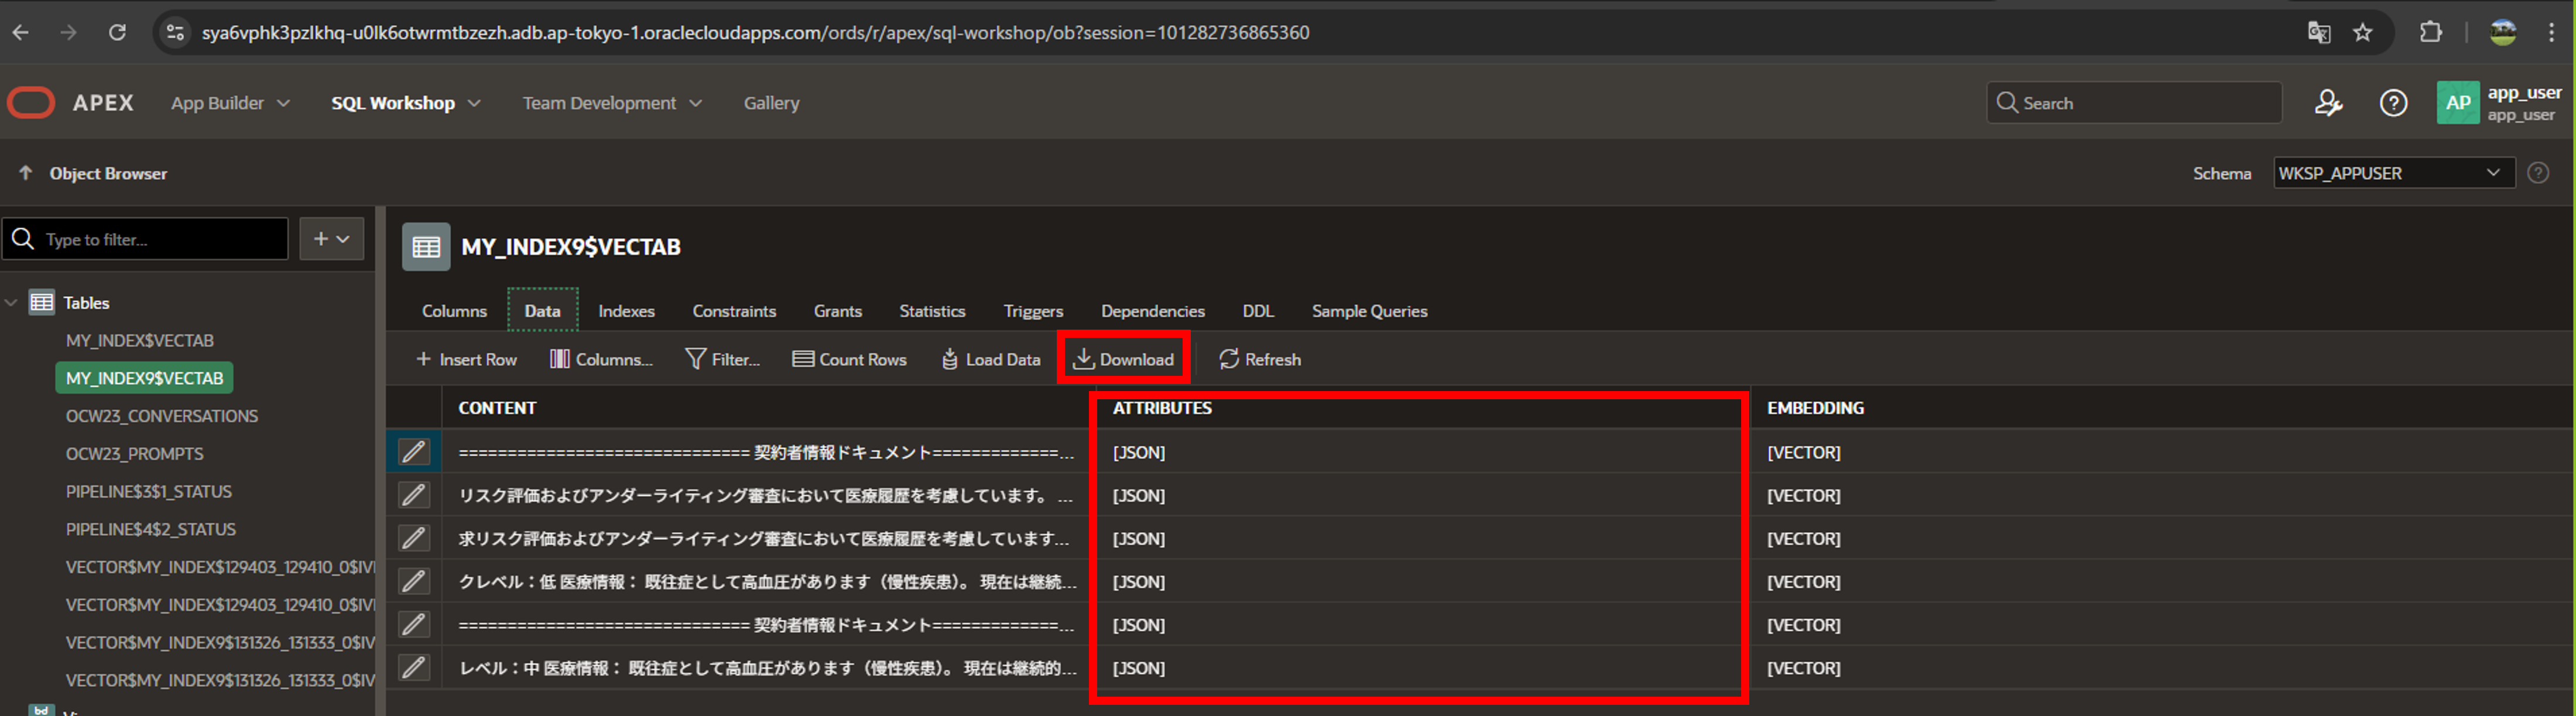Screen dimensions: 2576x716
Task: Open the Columns selection dialog
Action: pos(601,359)
